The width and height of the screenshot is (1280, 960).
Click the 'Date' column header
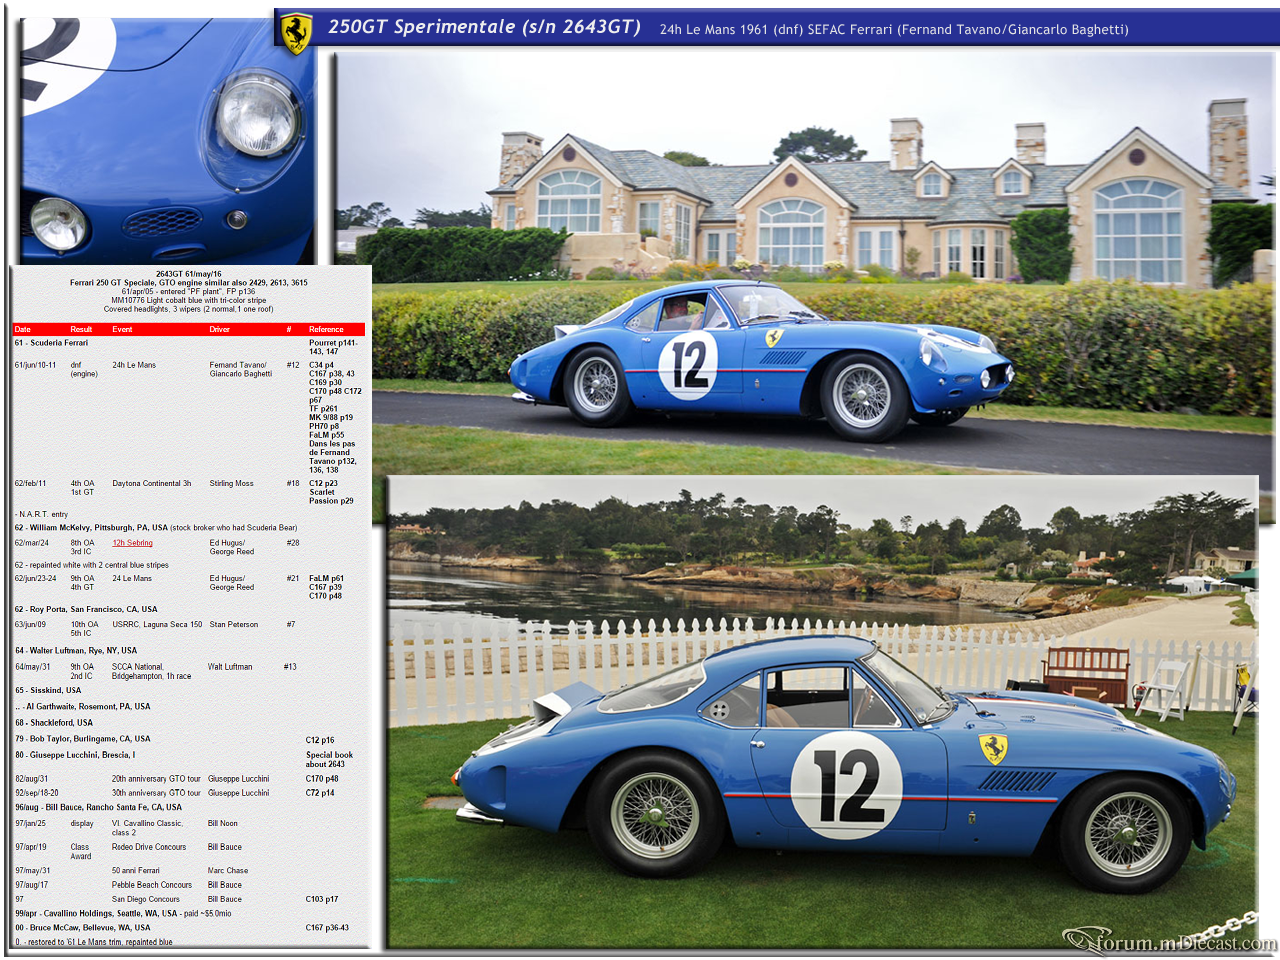tap(23, 329)
